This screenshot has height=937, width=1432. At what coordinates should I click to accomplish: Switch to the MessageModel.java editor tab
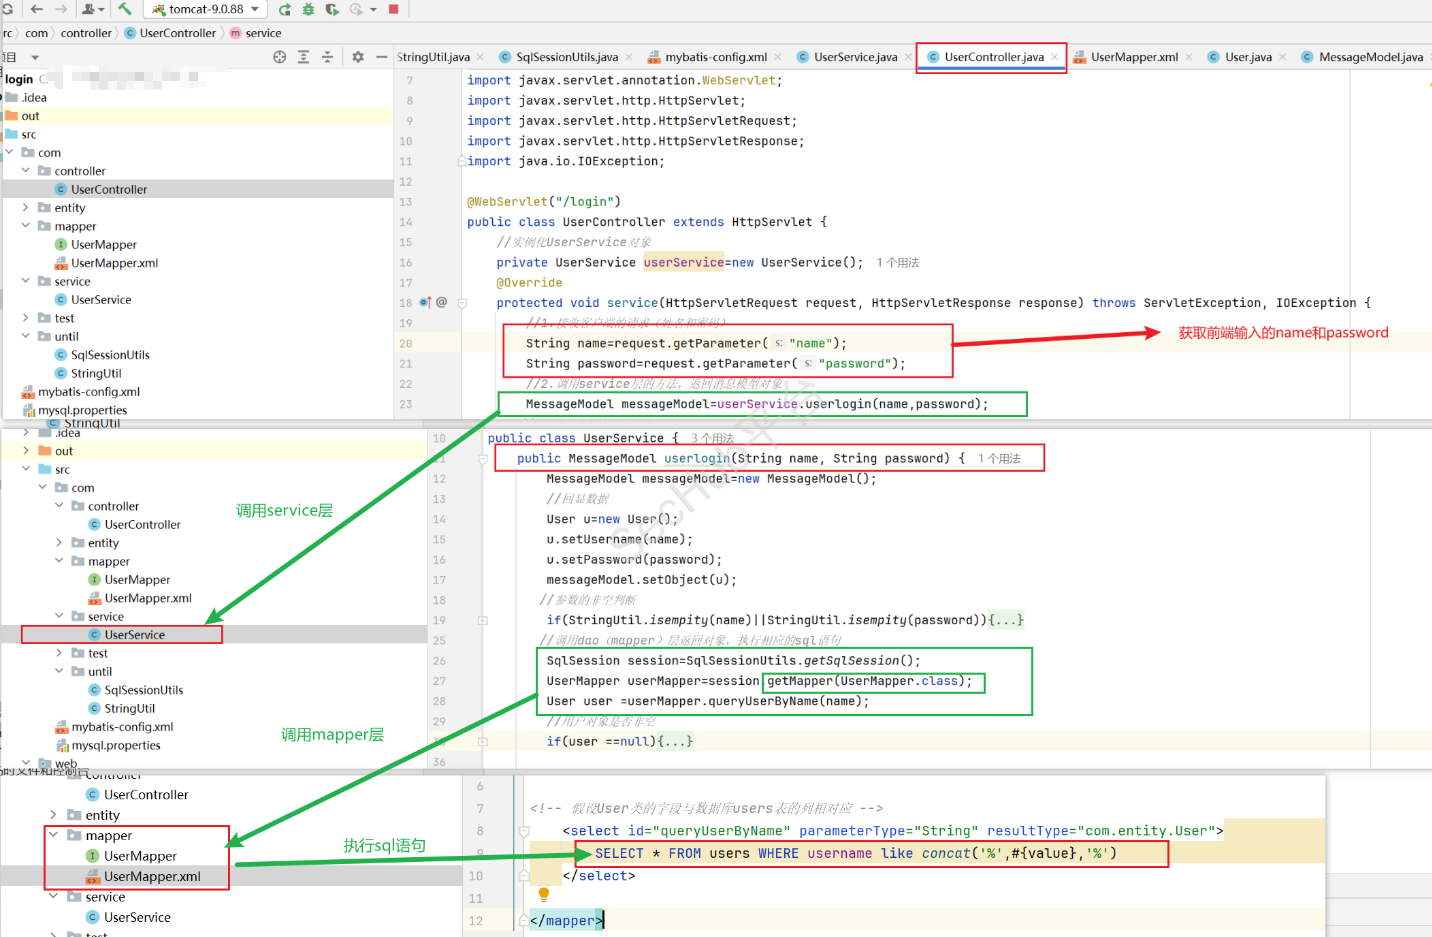tap(1369, 57)
